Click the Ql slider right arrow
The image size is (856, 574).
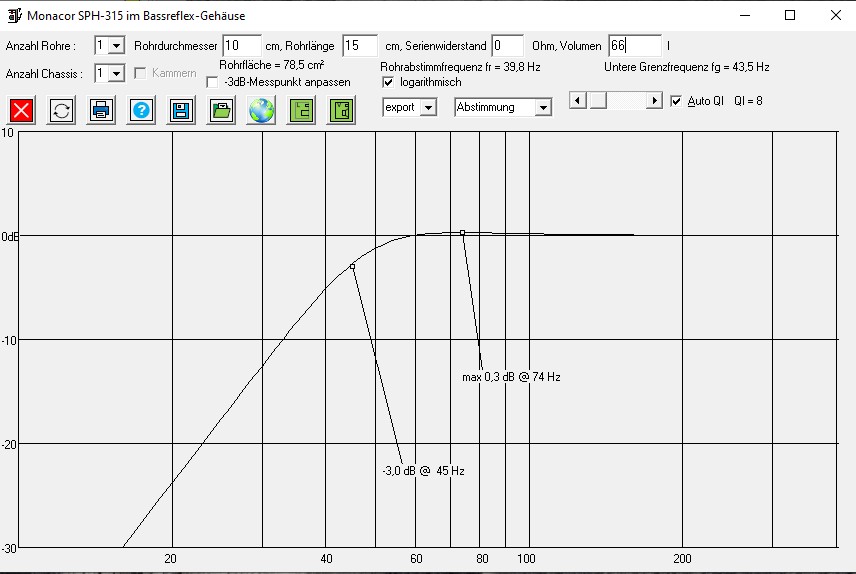[655, 101]
